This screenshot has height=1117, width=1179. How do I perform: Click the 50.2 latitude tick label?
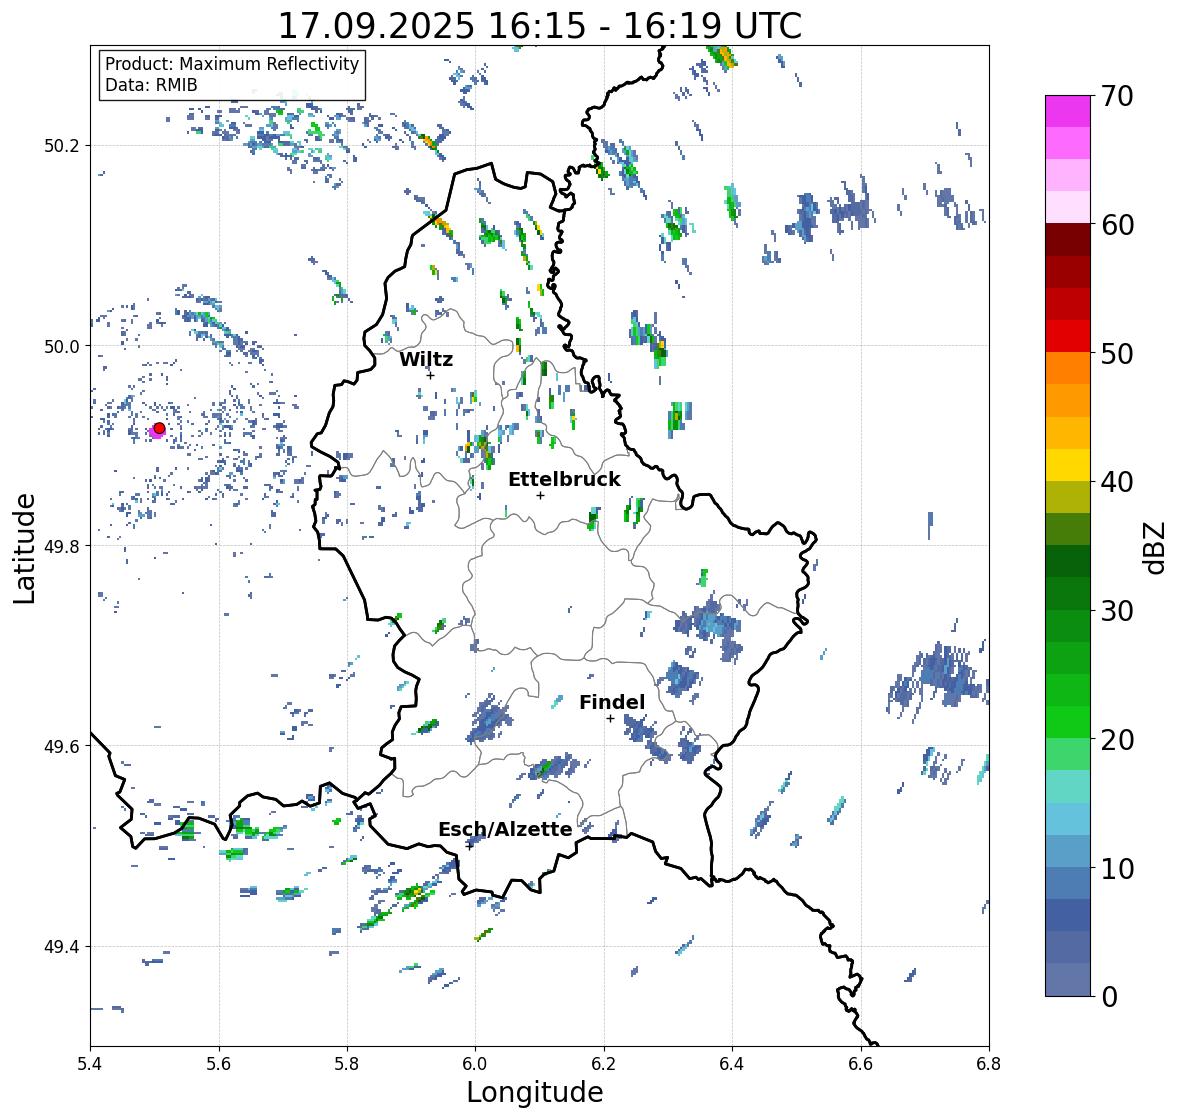click(x=62, y=145)
